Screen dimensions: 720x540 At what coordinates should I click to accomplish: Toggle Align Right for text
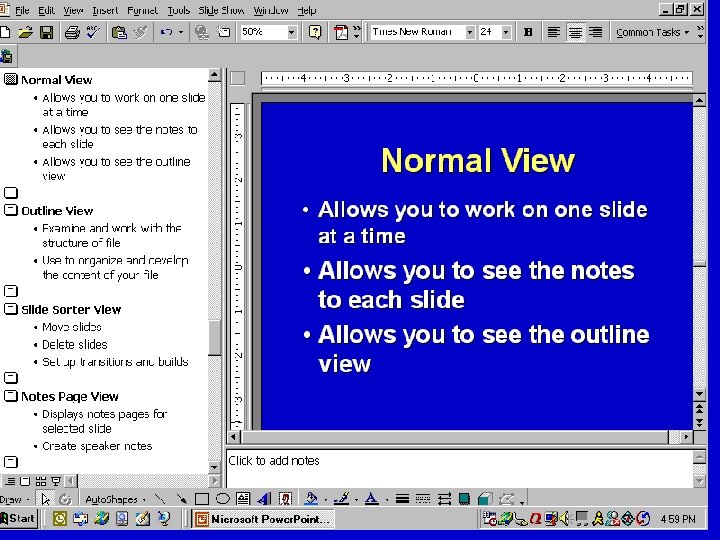596,32
